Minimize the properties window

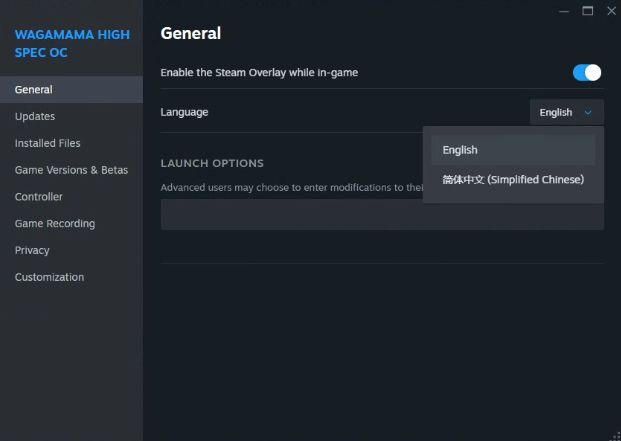pos(563,11)
